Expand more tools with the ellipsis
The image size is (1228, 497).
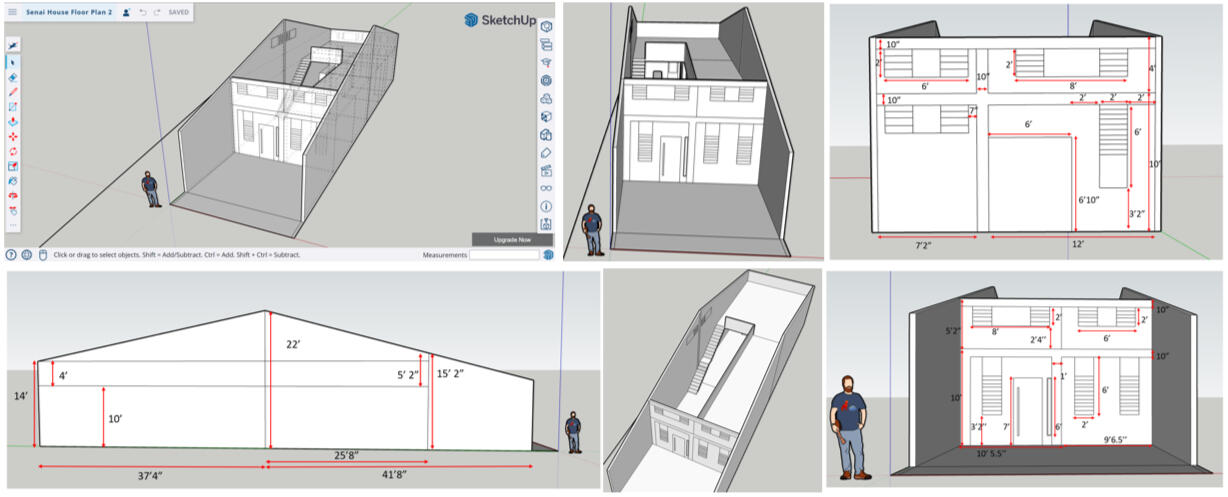coord(12,226)
